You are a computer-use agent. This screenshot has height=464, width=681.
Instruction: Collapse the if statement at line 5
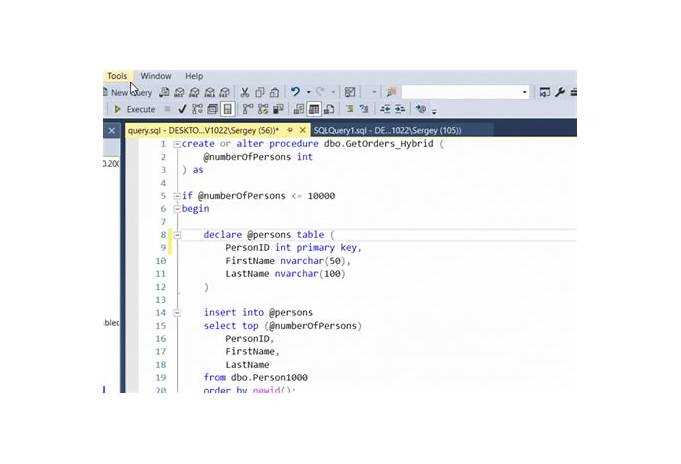click(x=177, y=196)
